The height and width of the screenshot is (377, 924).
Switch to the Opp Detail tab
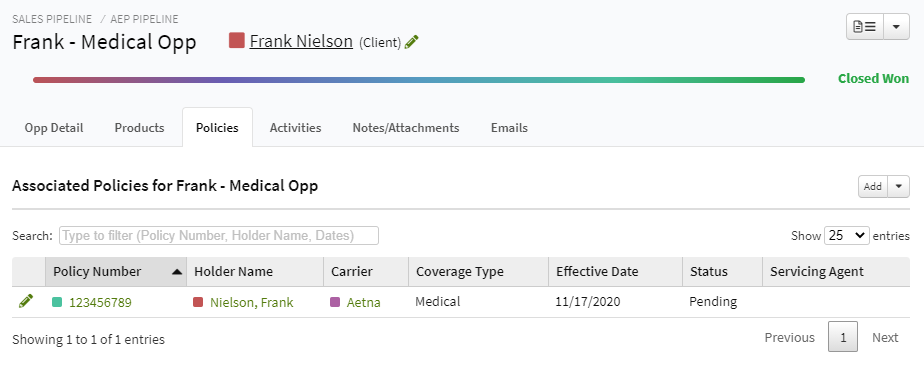click(x=54, y=128)
